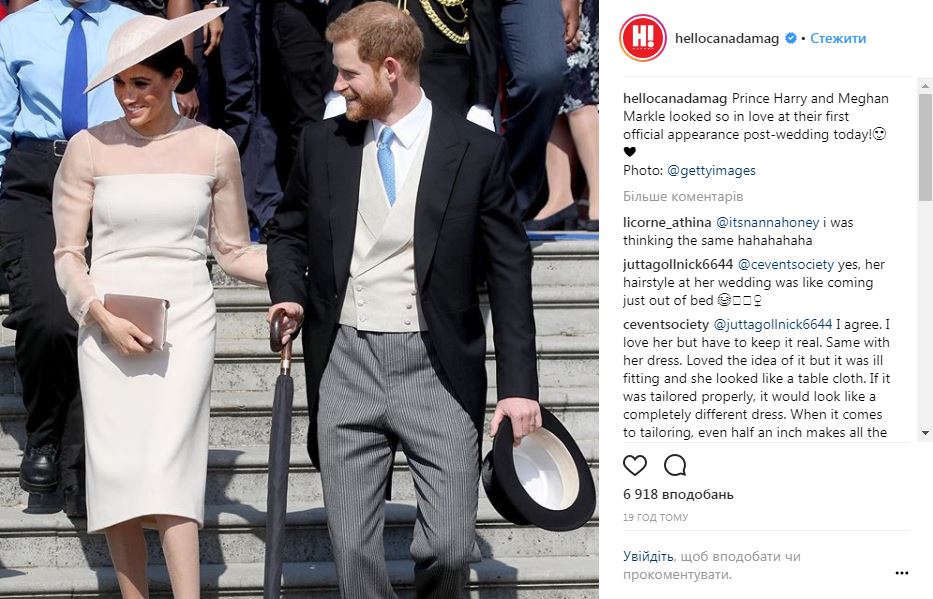Click the scrollbar down arrow in comments
Screen dimensions: 933x599
(925, 433)
